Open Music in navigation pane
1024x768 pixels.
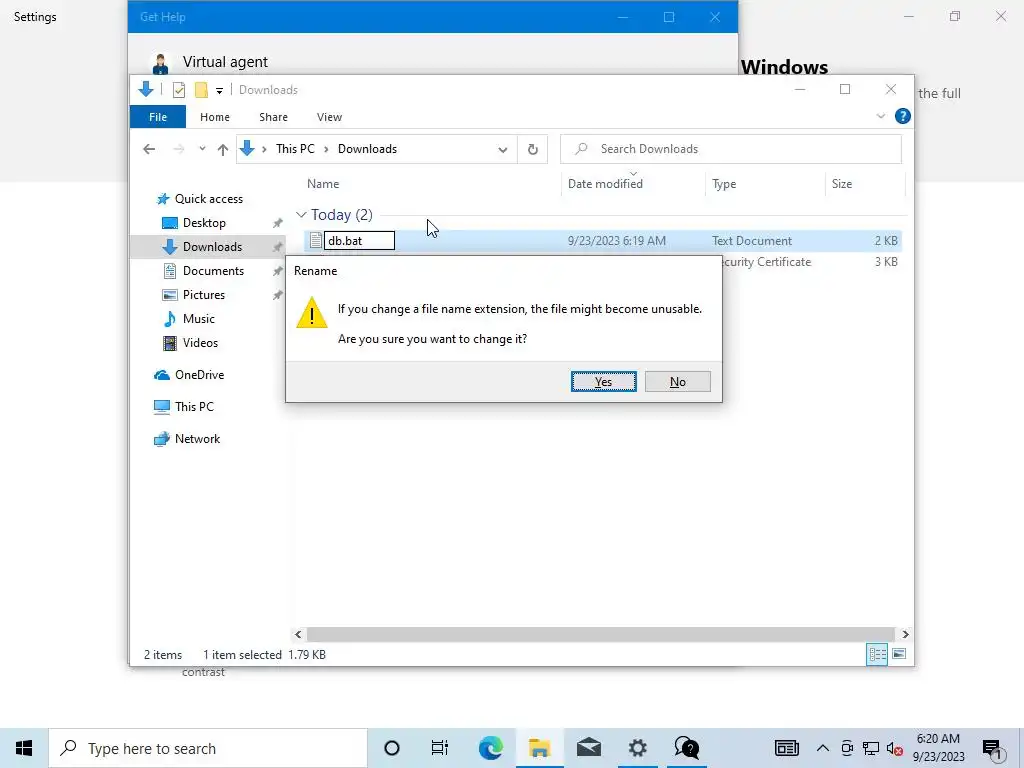pos(199,319)
